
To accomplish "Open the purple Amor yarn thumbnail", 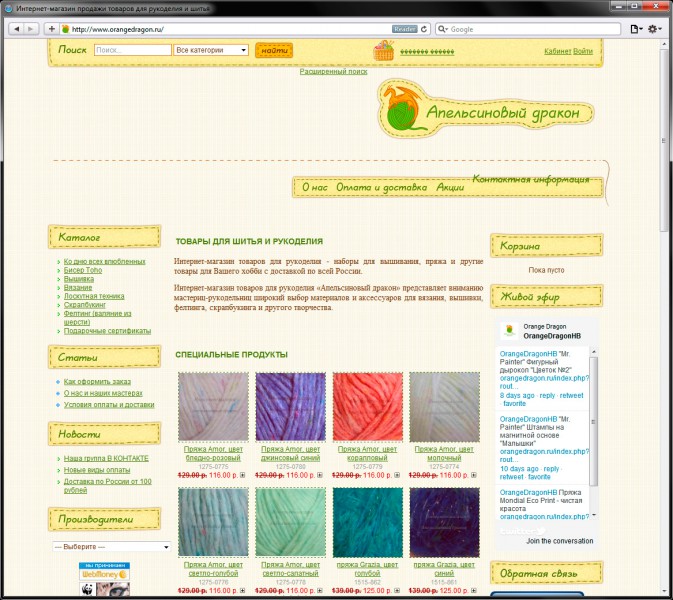I will pos(291,407).
